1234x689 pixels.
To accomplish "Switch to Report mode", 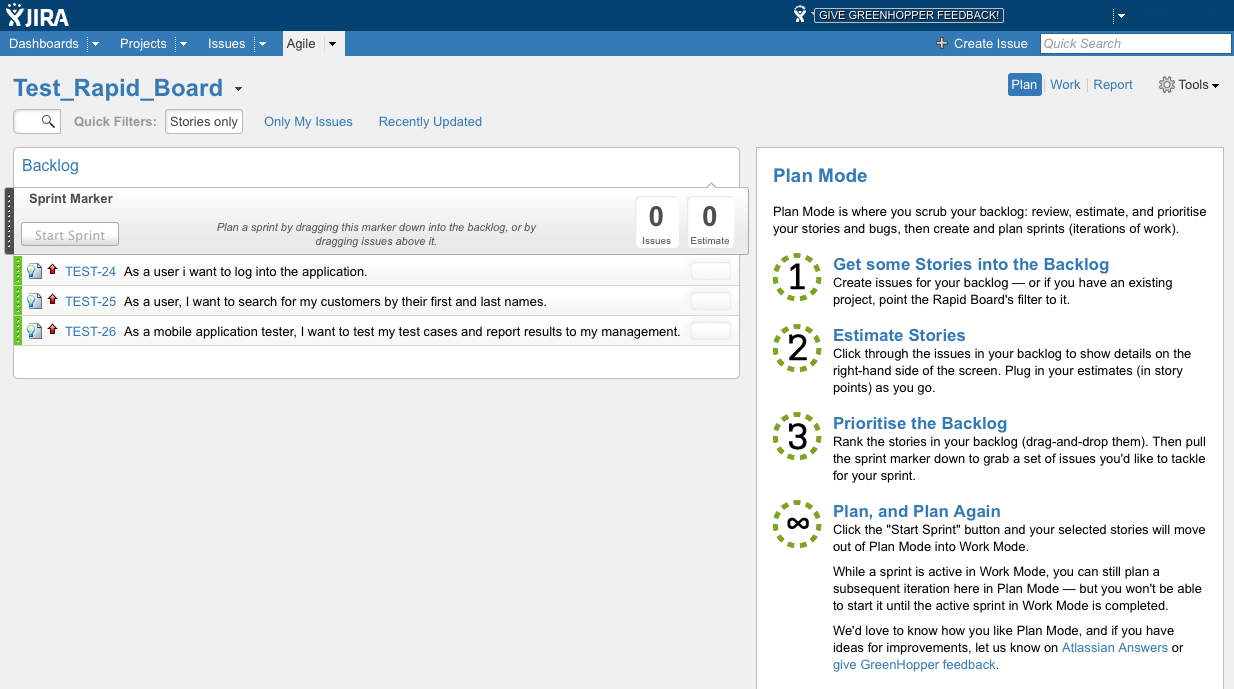I will point(1113,85).
